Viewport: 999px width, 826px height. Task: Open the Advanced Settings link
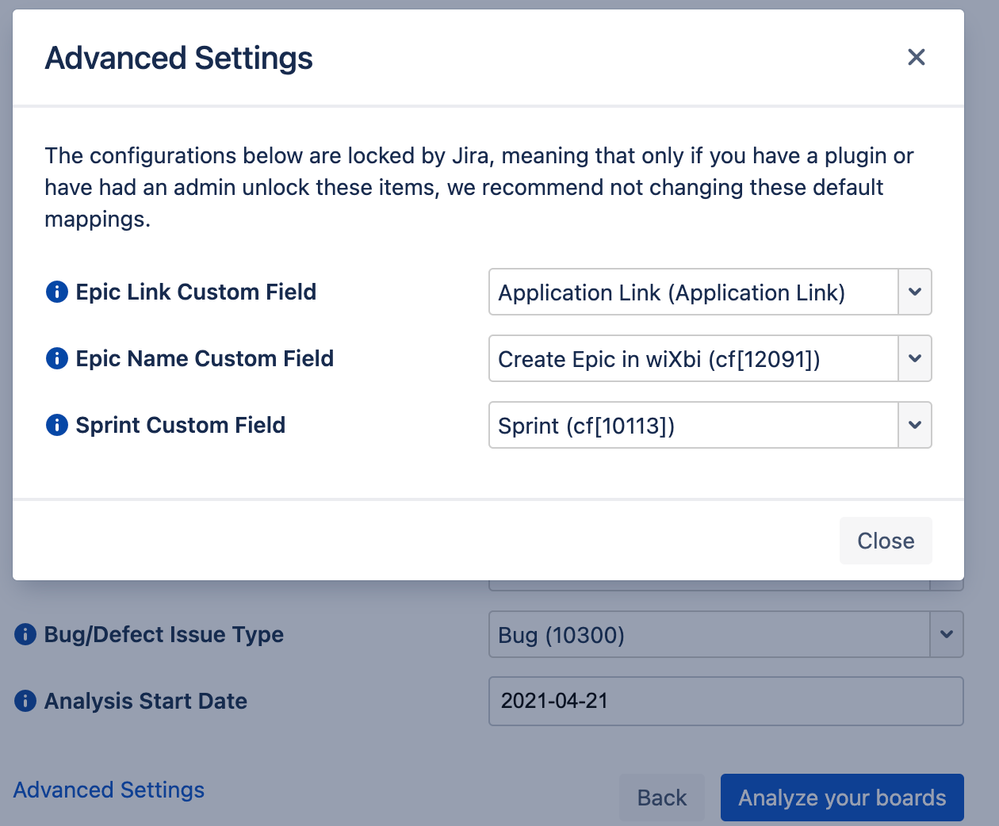pos(109,790)
